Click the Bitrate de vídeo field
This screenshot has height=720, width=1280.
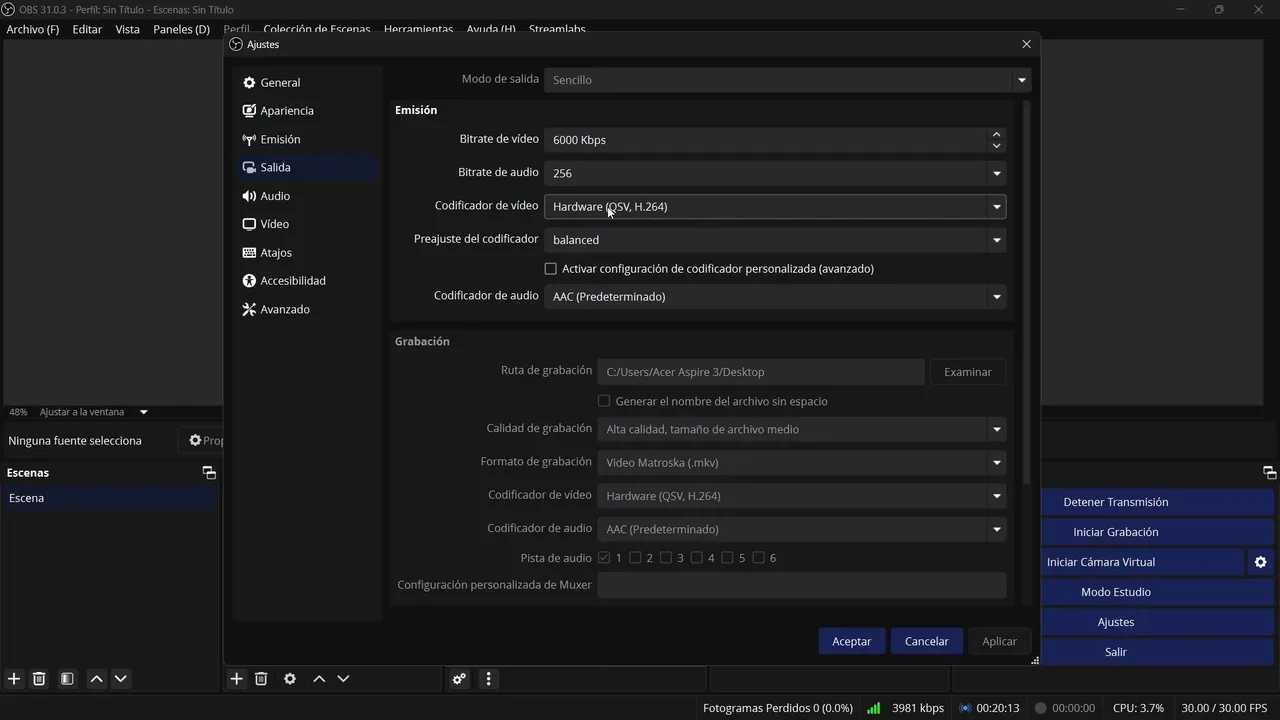click(x=765, y=140)
